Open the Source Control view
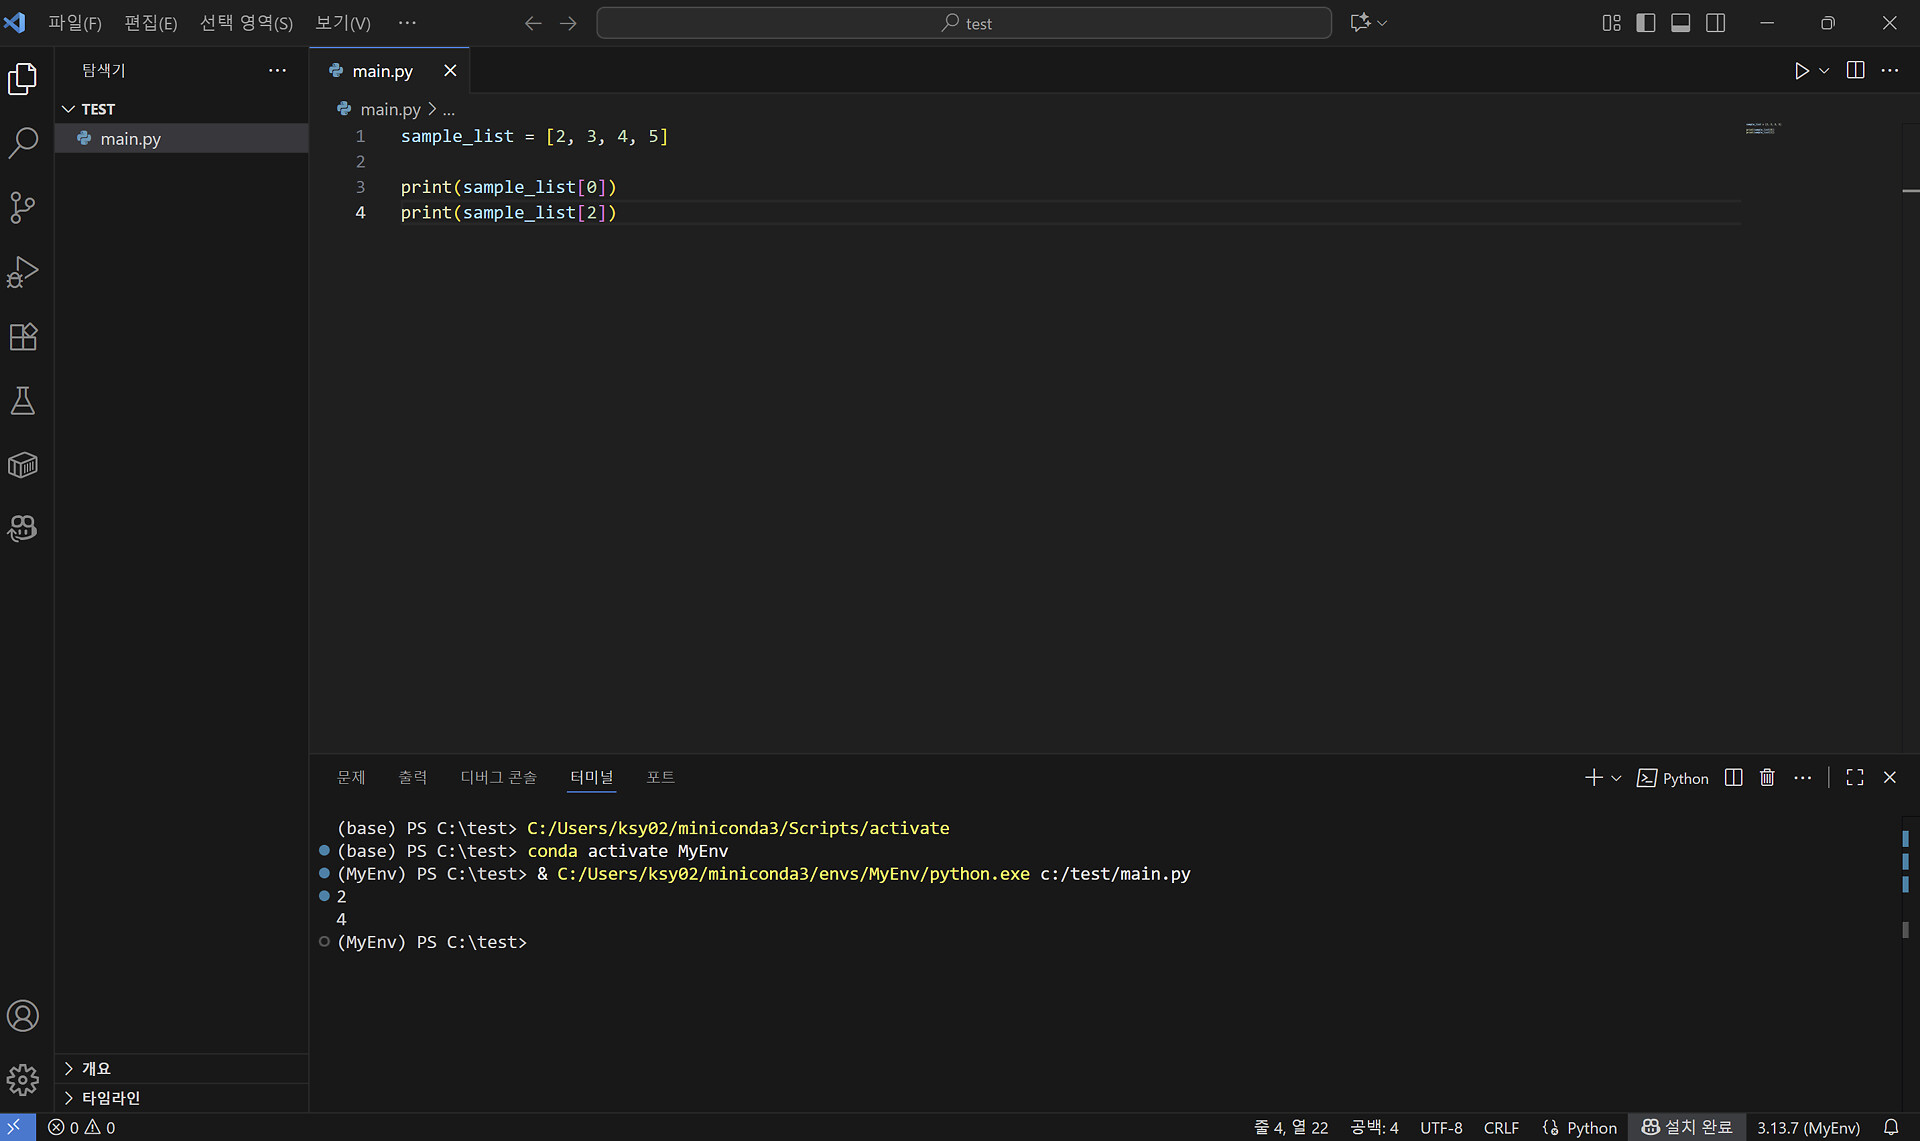The image size is (1920, 1141). (23, 207)
